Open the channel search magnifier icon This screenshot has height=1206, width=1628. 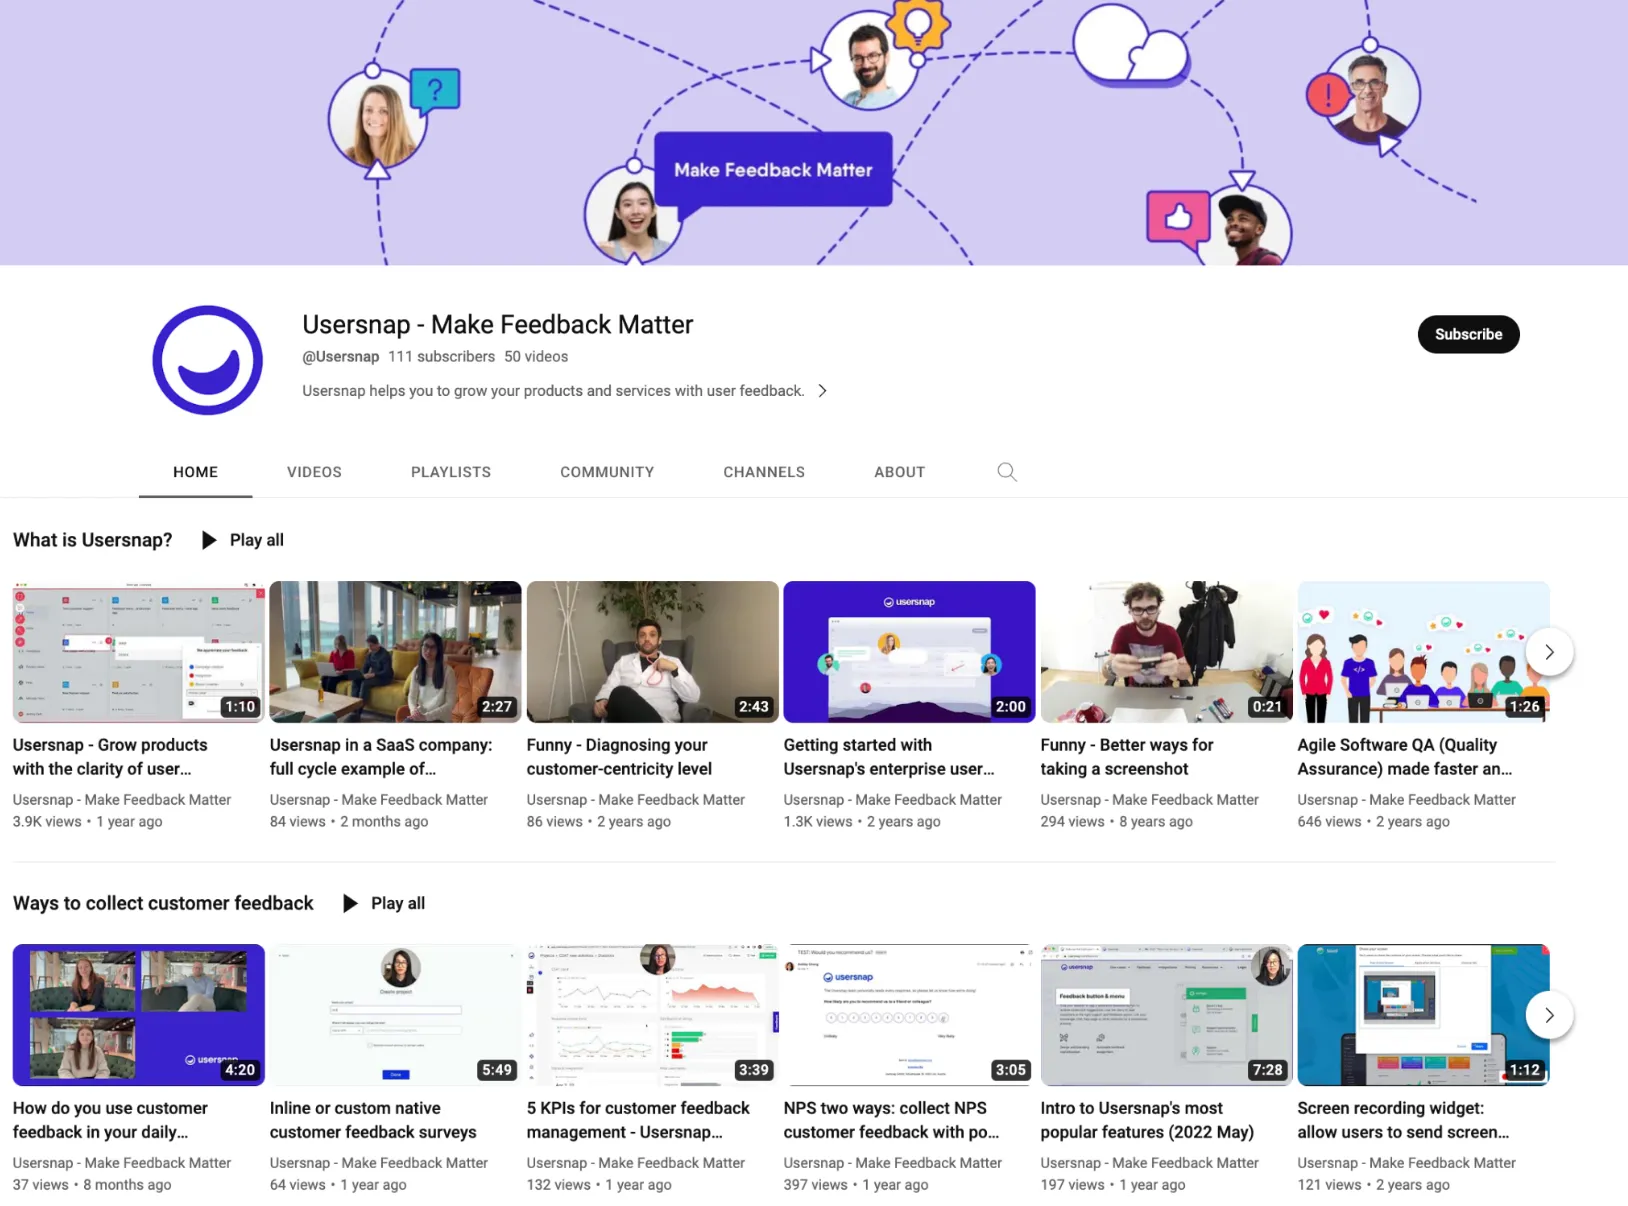coord(1006,472)
